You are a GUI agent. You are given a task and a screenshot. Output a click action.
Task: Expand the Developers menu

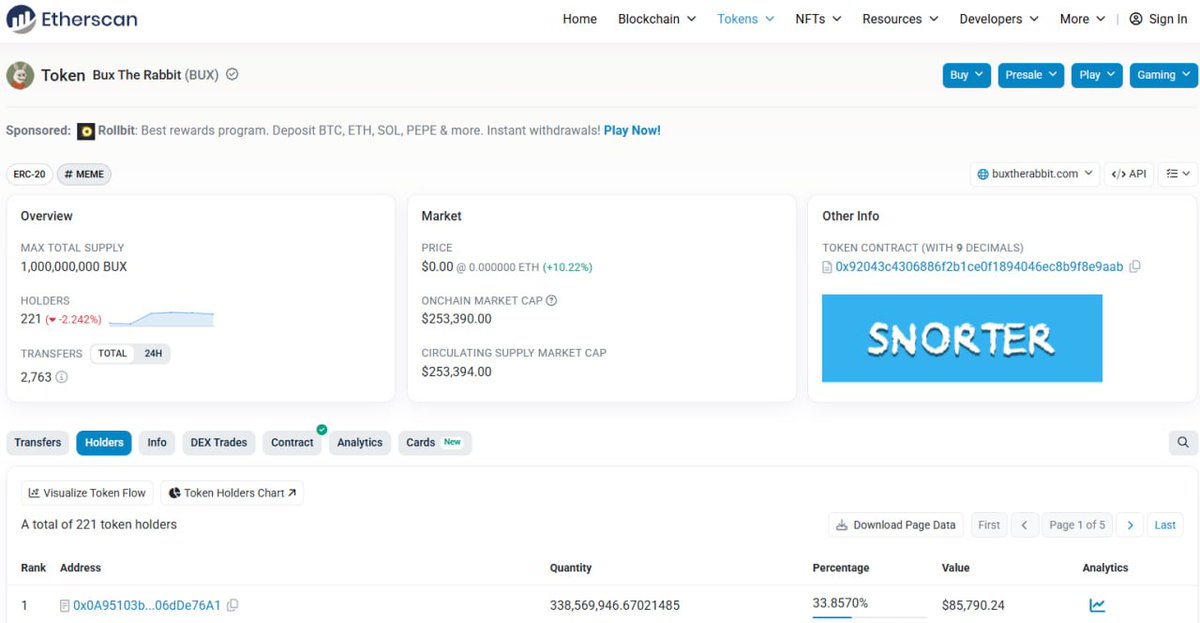tap(999, 19)
